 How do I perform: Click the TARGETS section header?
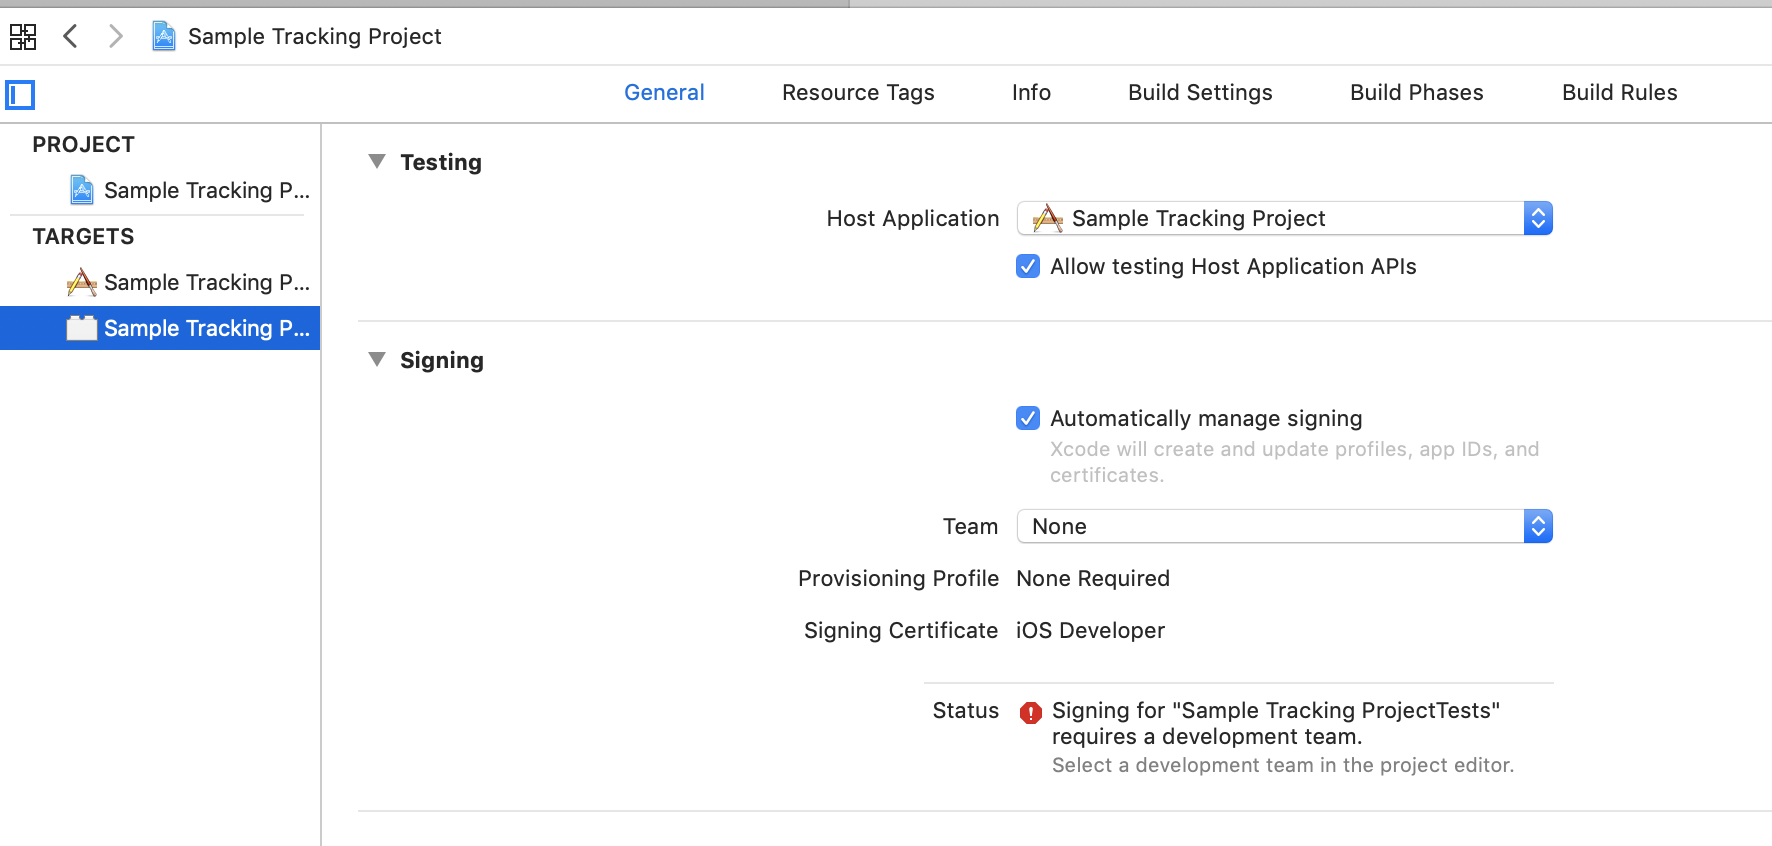pos(83,236)
